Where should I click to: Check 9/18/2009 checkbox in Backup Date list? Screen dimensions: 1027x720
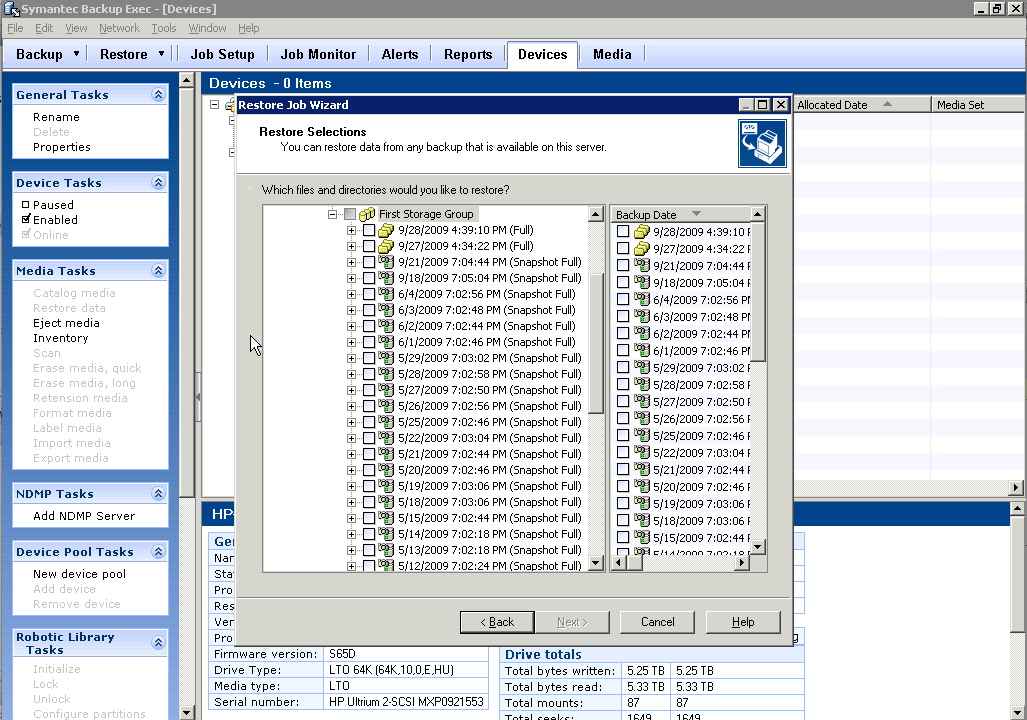(623, 282)
